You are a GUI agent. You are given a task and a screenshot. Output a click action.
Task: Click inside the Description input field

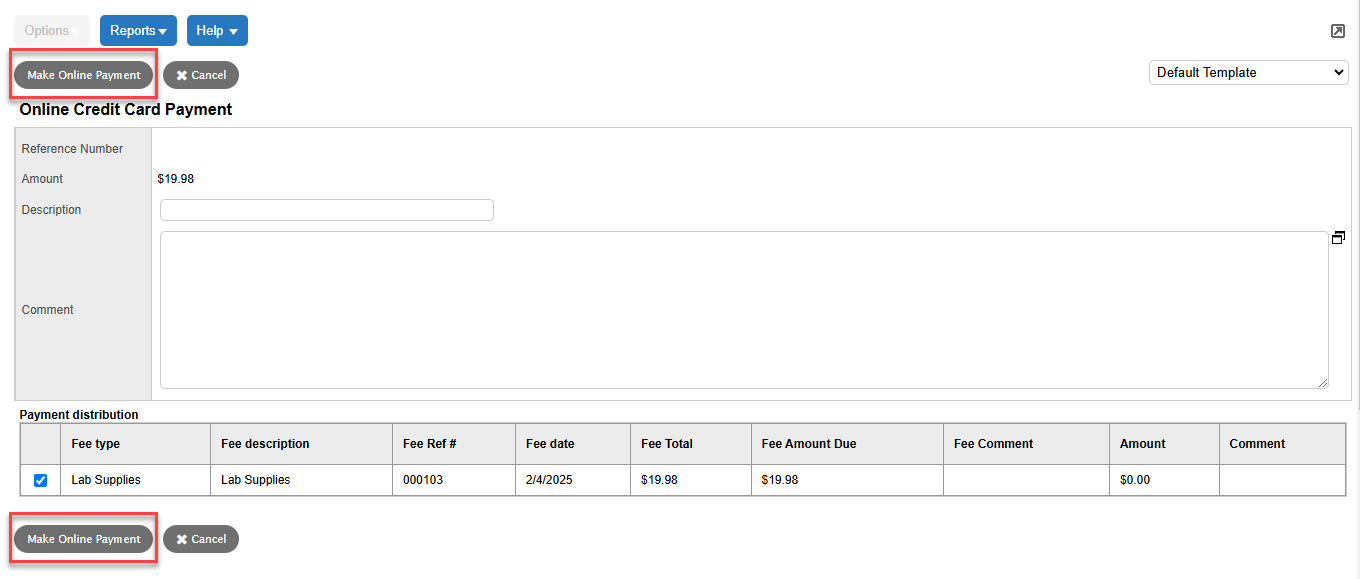coord(326,209)
